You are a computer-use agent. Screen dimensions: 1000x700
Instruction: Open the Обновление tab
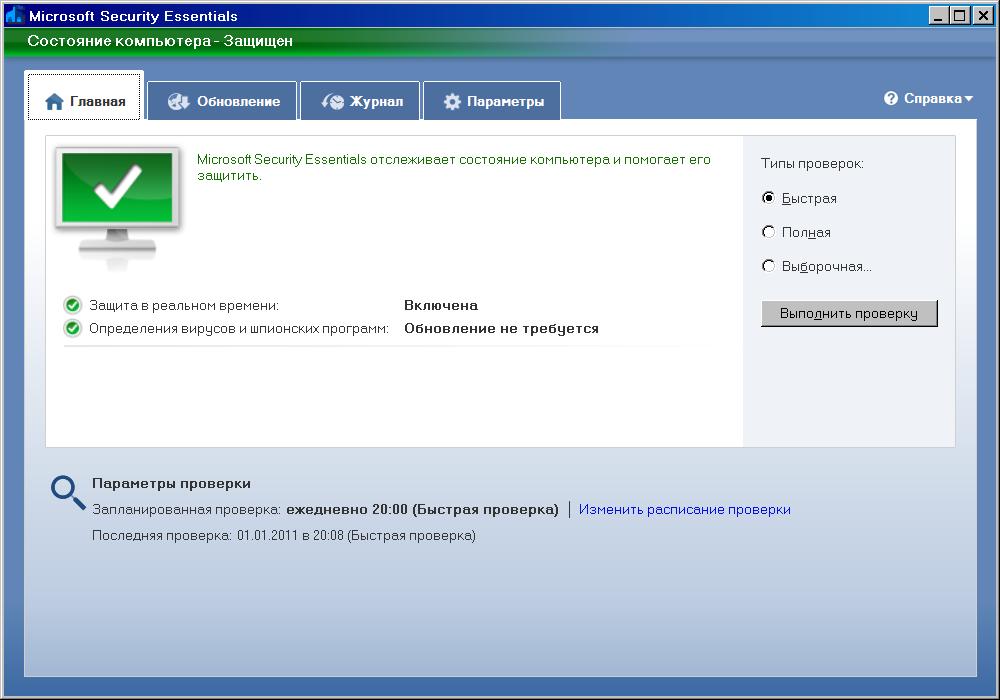[x=222, y=101]
